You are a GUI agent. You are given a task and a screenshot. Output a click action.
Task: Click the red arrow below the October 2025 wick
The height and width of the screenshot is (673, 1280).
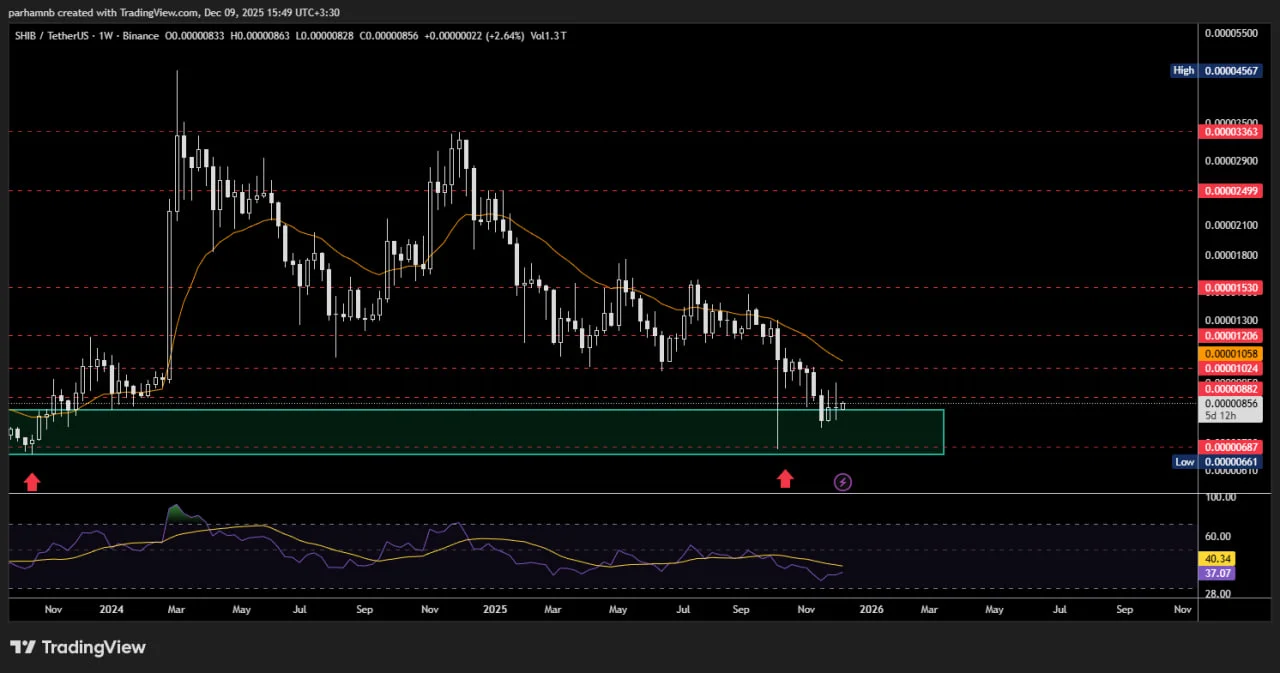tap(785, 479)
